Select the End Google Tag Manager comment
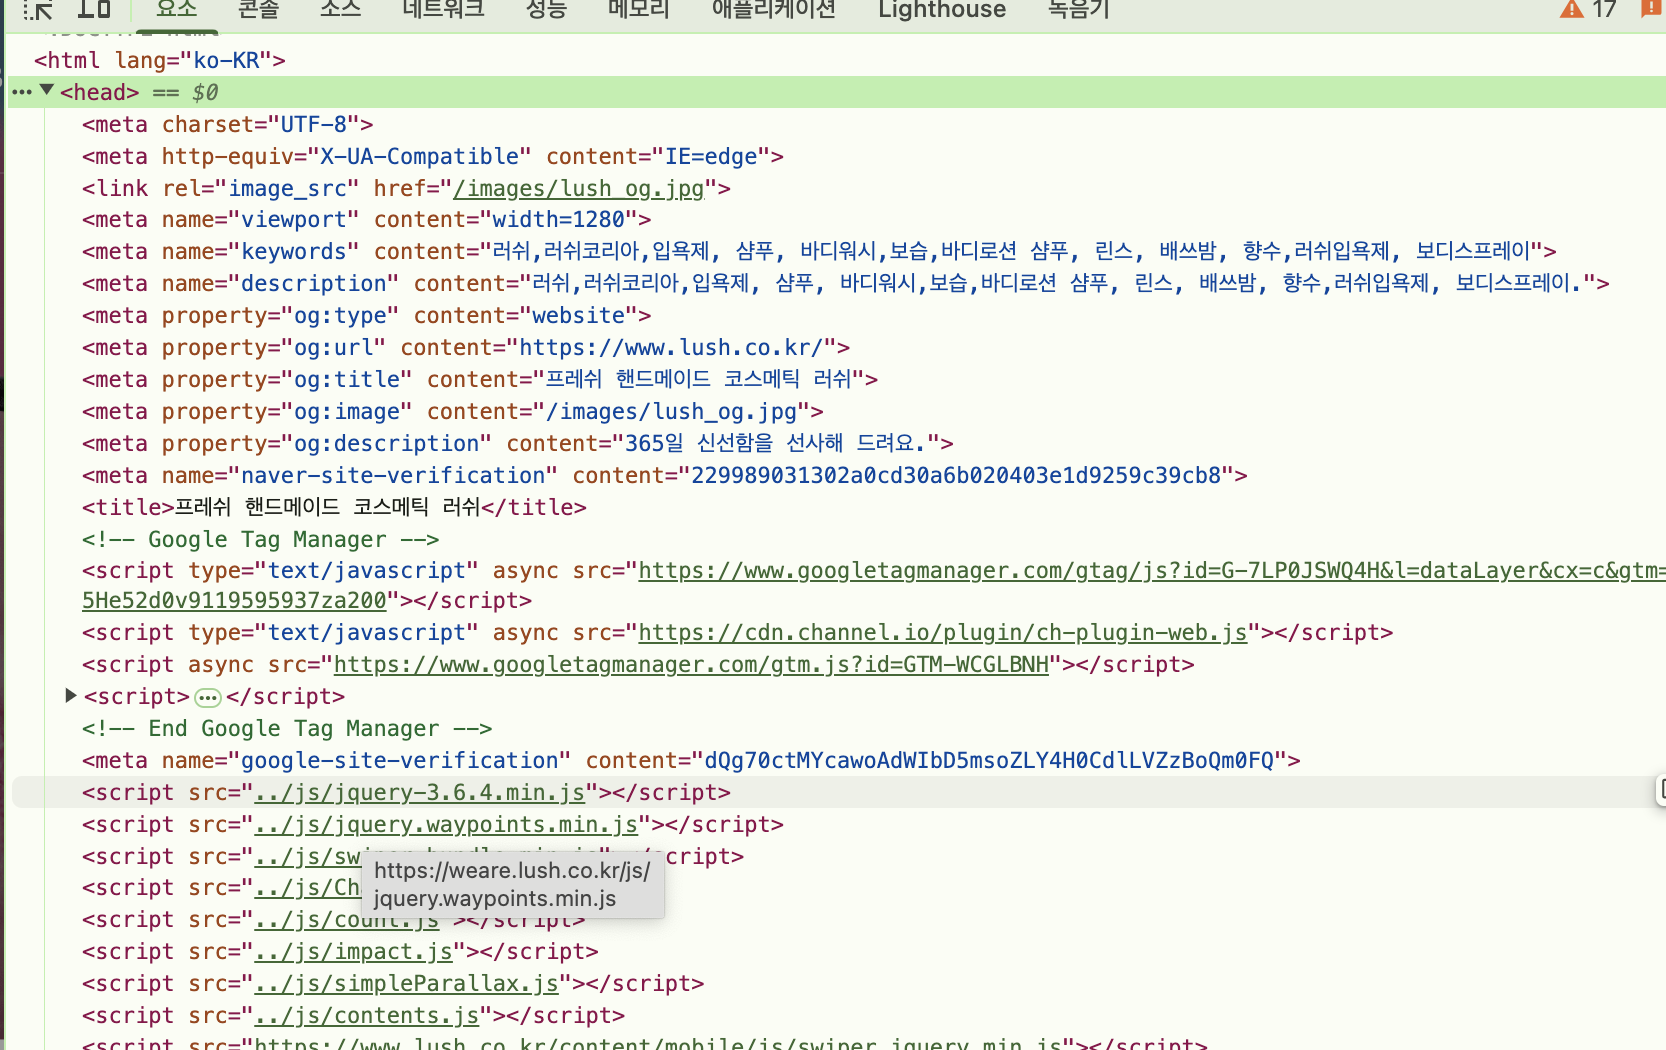Screen dimensions: 1666x1050 tap(287, 728)
